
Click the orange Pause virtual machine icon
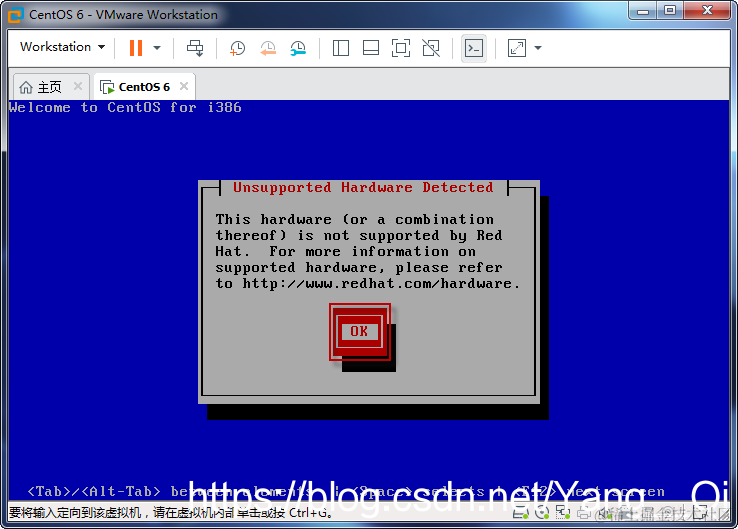[136, 48]
